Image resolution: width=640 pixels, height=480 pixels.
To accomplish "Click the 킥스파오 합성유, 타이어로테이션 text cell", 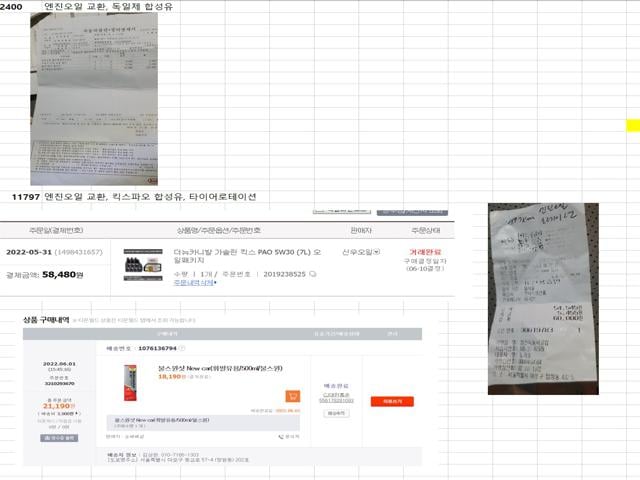I will coord(150,197).
